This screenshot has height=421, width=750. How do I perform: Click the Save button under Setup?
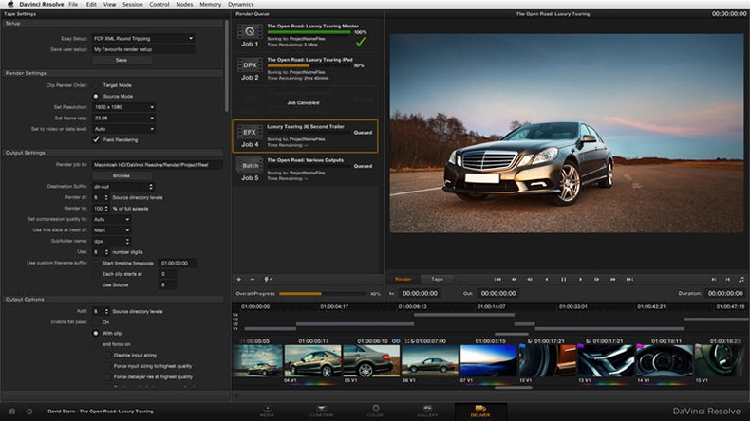tap(122, 60)
